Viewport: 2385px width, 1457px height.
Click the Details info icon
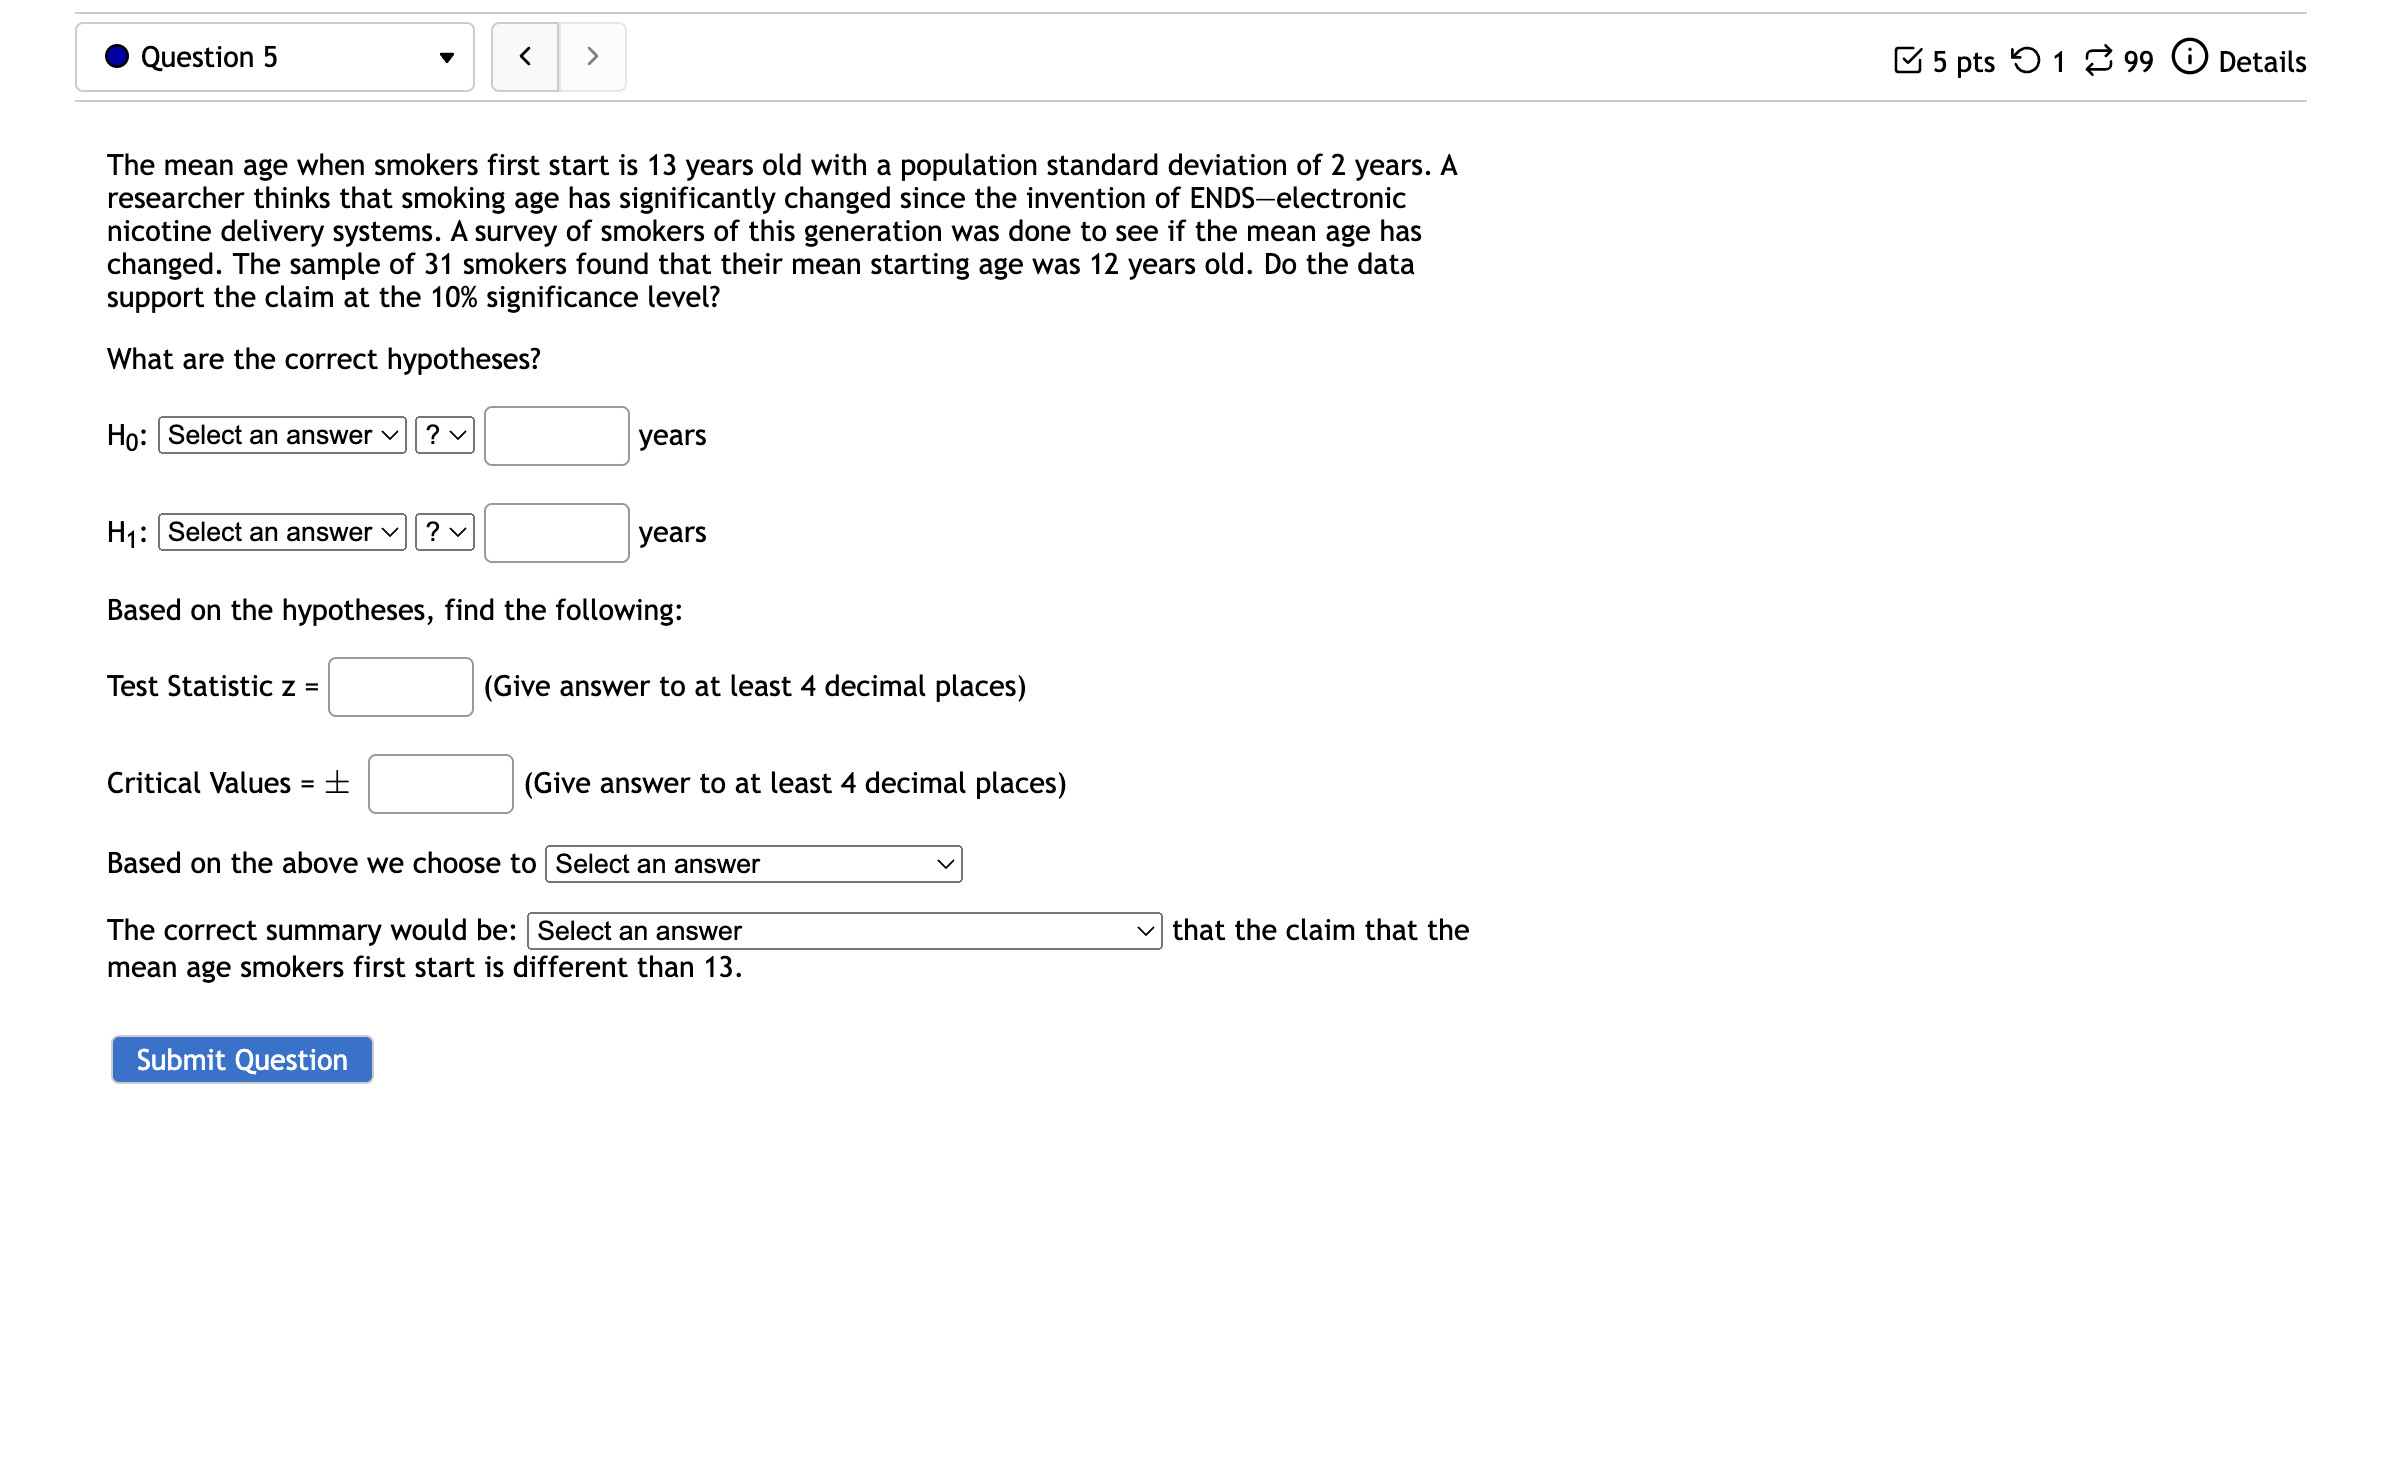pyautogui.click(x=2188, y=57)
